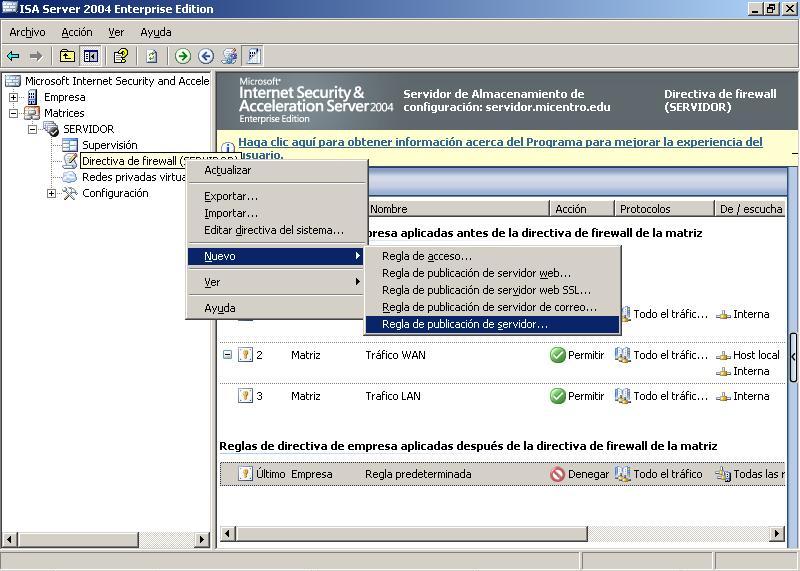
Task: Click Exportar in the context menu
Action: [x=231, y=196]
